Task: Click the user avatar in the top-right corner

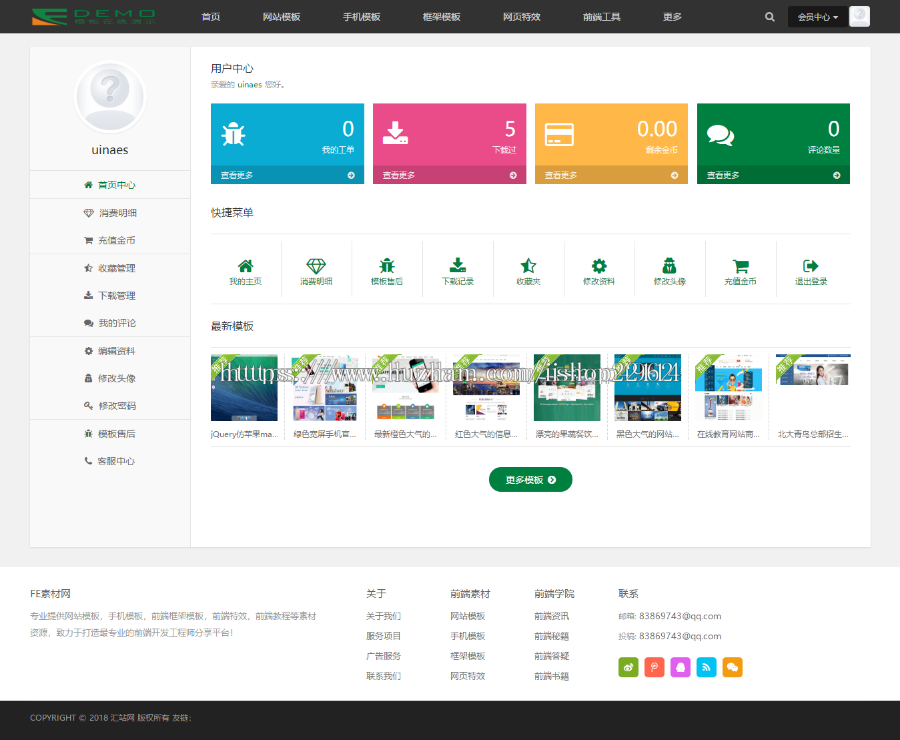Action: [859, 17]
